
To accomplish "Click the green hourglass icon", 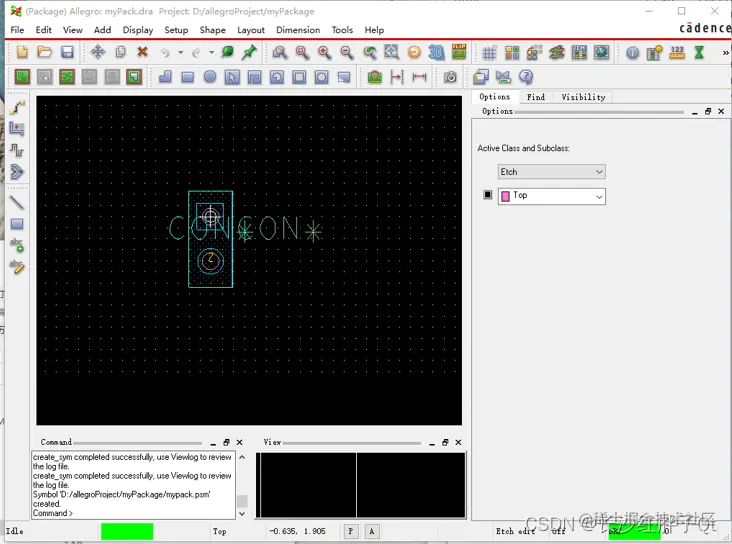I will (699, 52).
